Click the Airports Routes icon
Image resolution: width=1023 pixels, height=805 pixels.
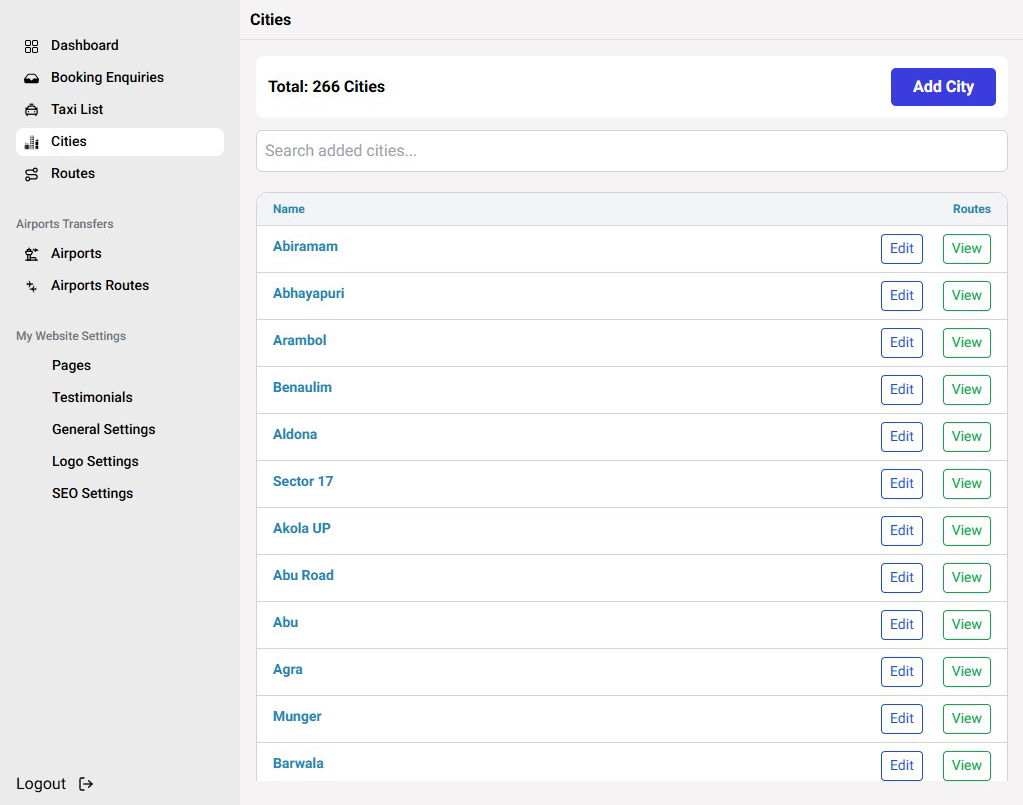pos(31,286)
